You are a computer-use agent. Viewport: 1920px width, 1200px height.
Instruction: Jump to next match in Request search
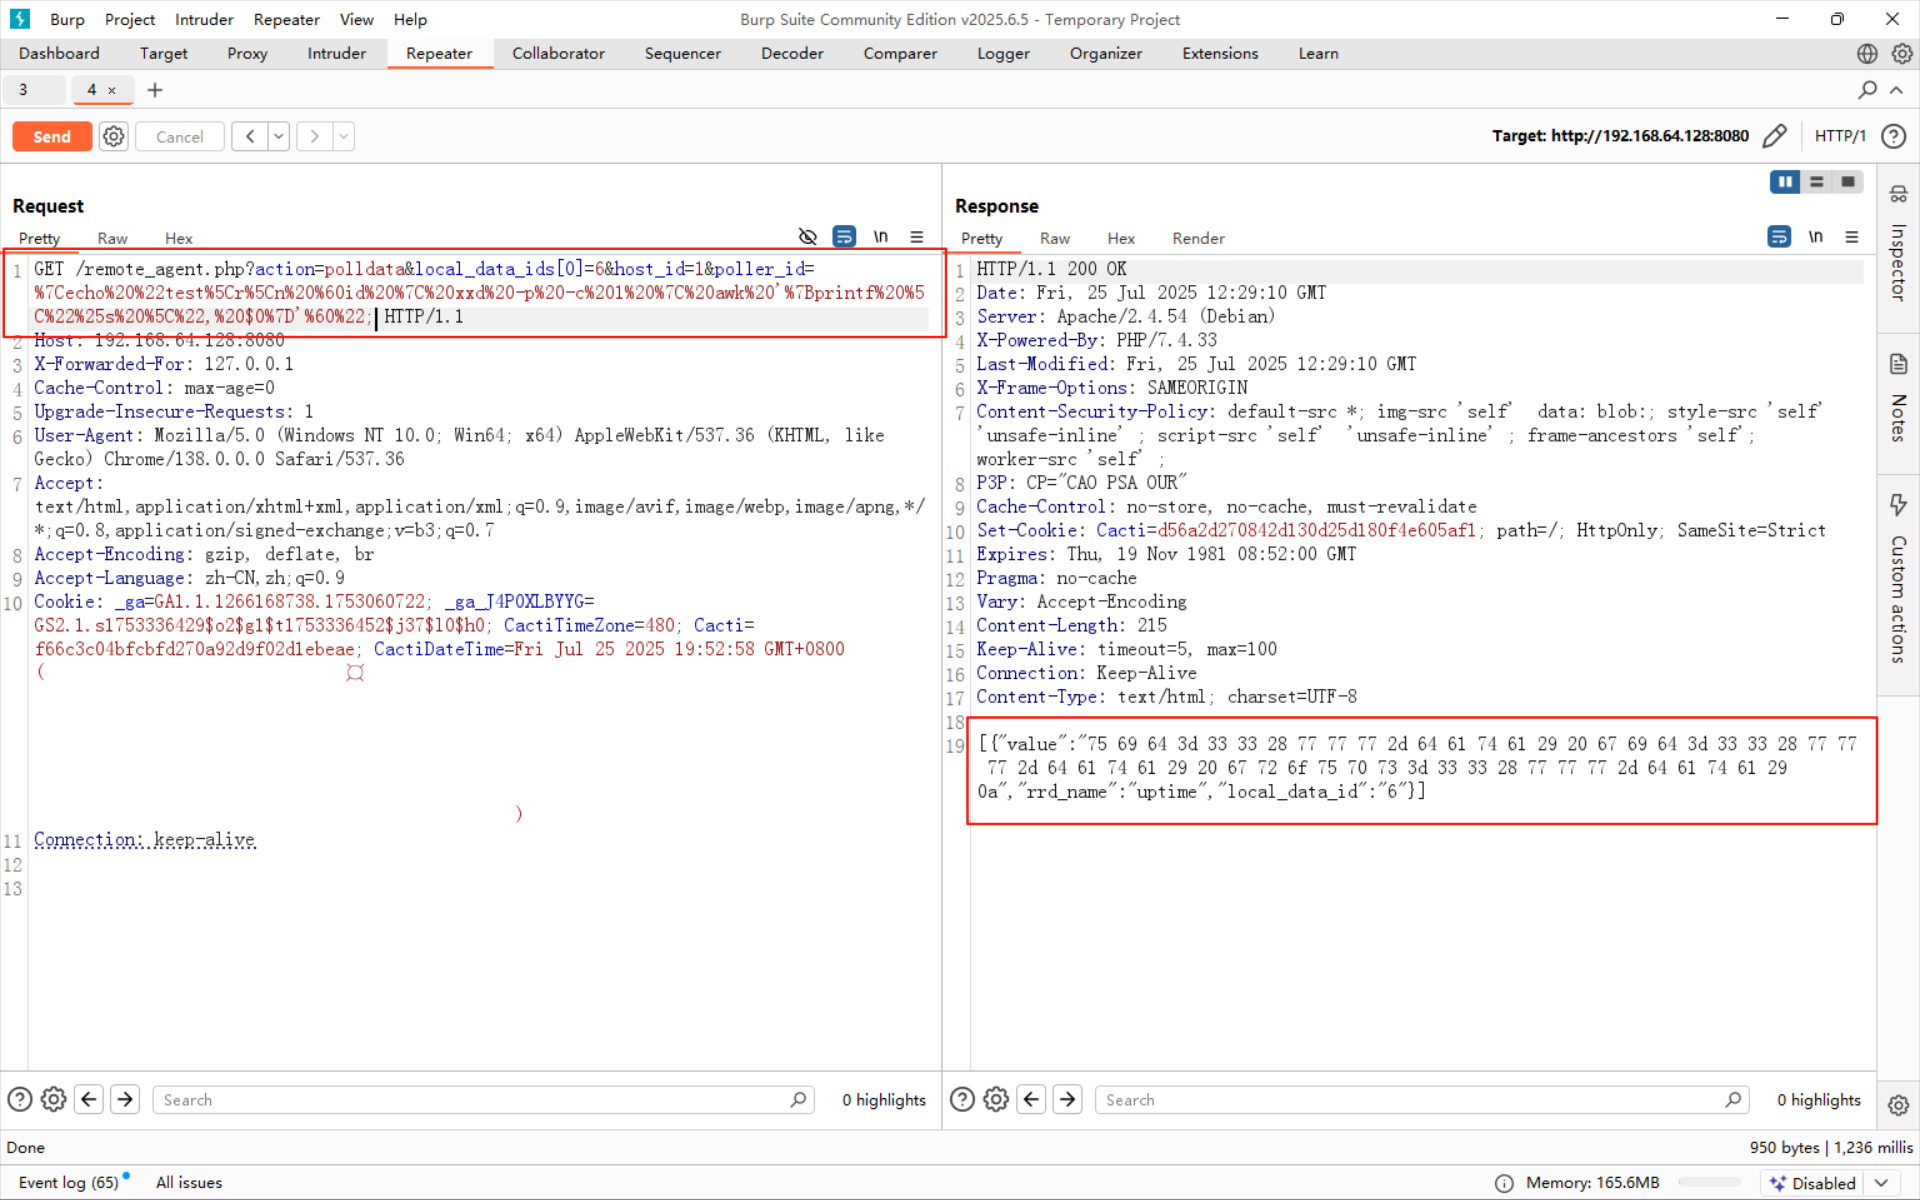point(125,1100)
